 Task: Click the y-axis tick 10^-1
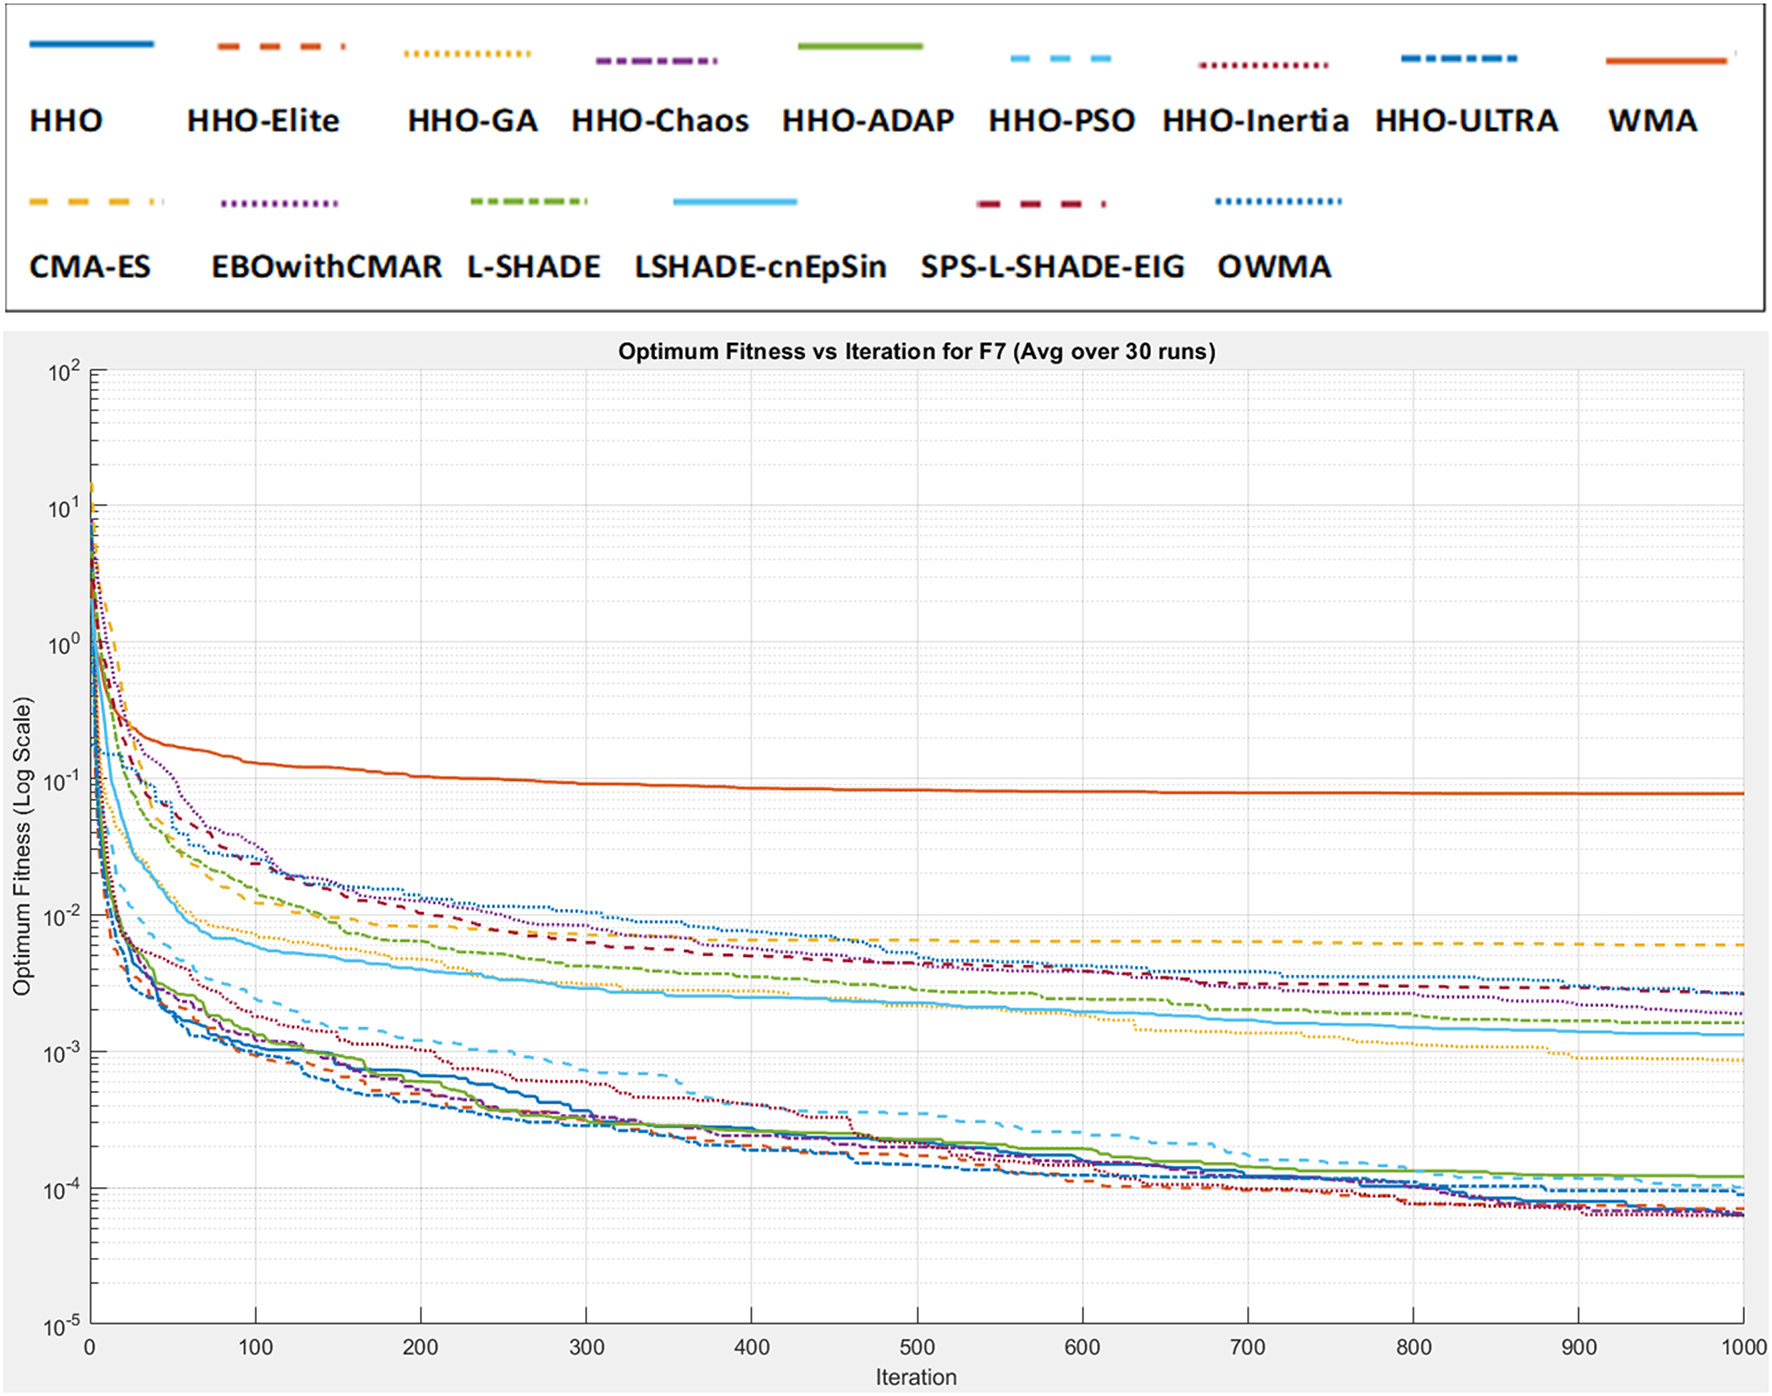pyautogui.click(x=60, y=781)
